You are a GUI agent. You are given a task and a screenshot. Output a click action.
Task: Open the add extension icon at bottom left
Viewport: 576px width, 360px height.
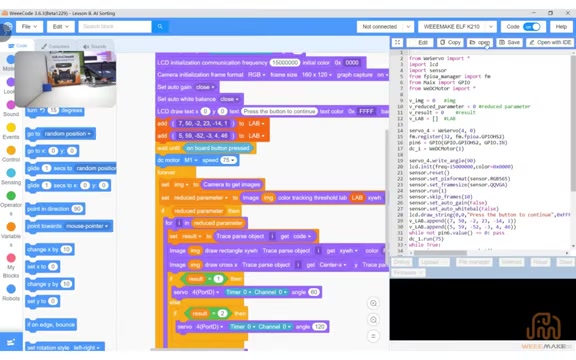[11, 342]
